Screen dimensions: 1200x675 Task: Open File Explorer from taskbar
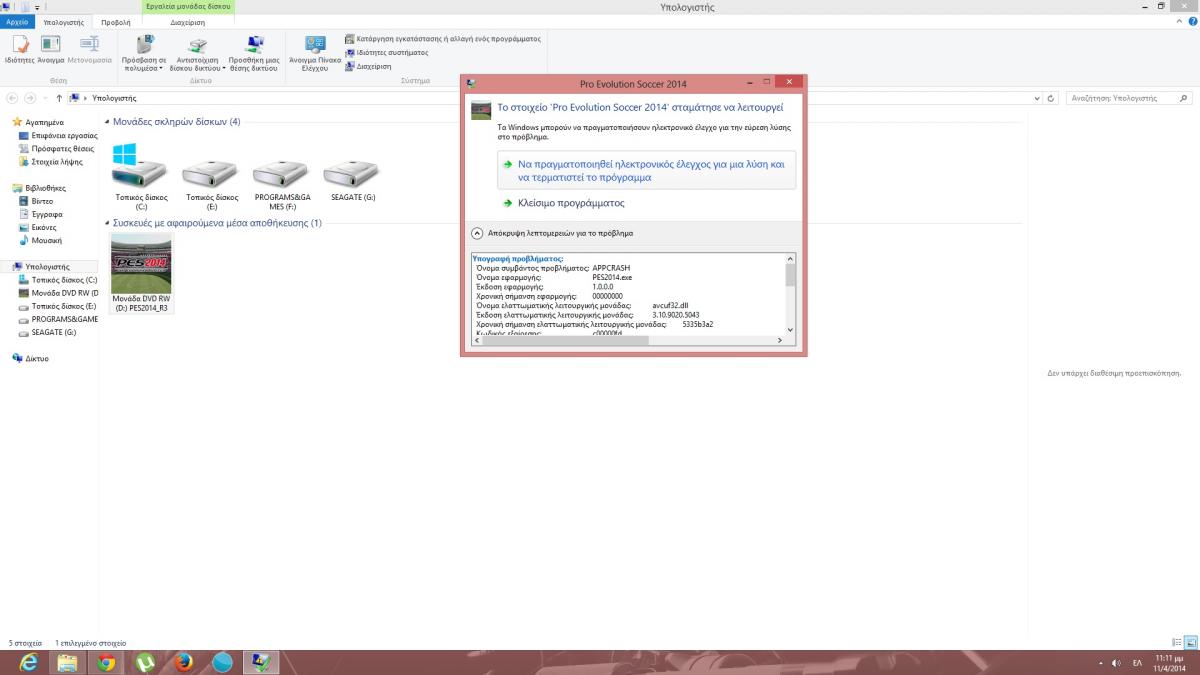pos(66,662)
